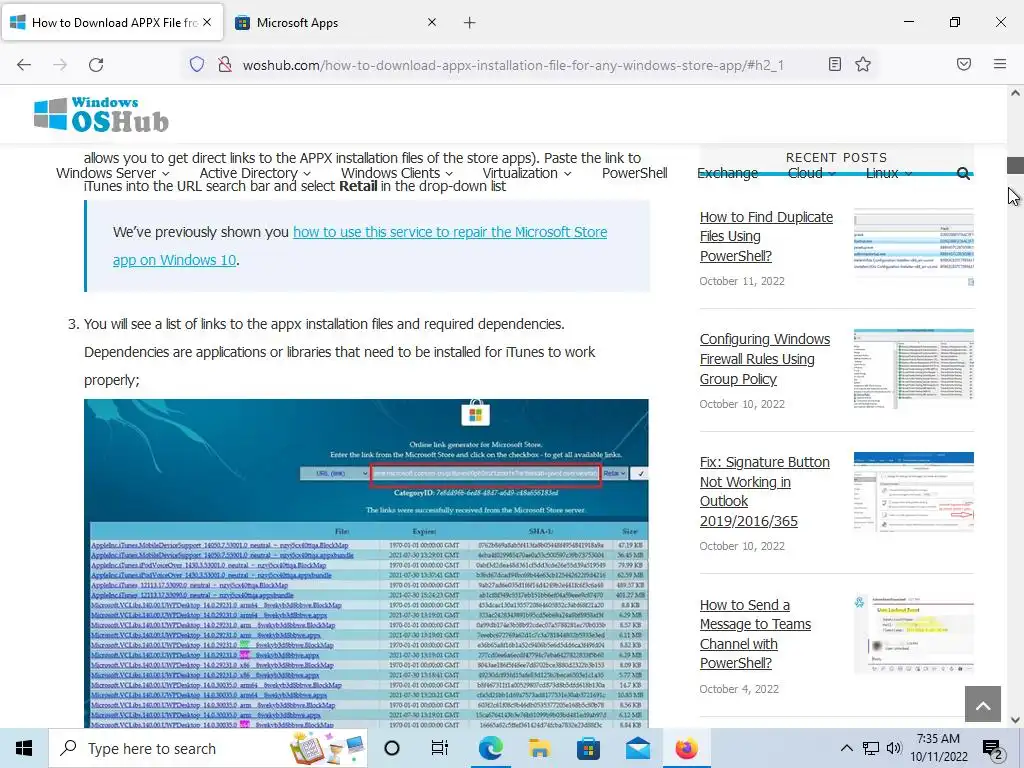The height and width of the screenshot is (768, 1024).
Task: Click the iTunes appx links screenshot image
Action: (366, 564)
